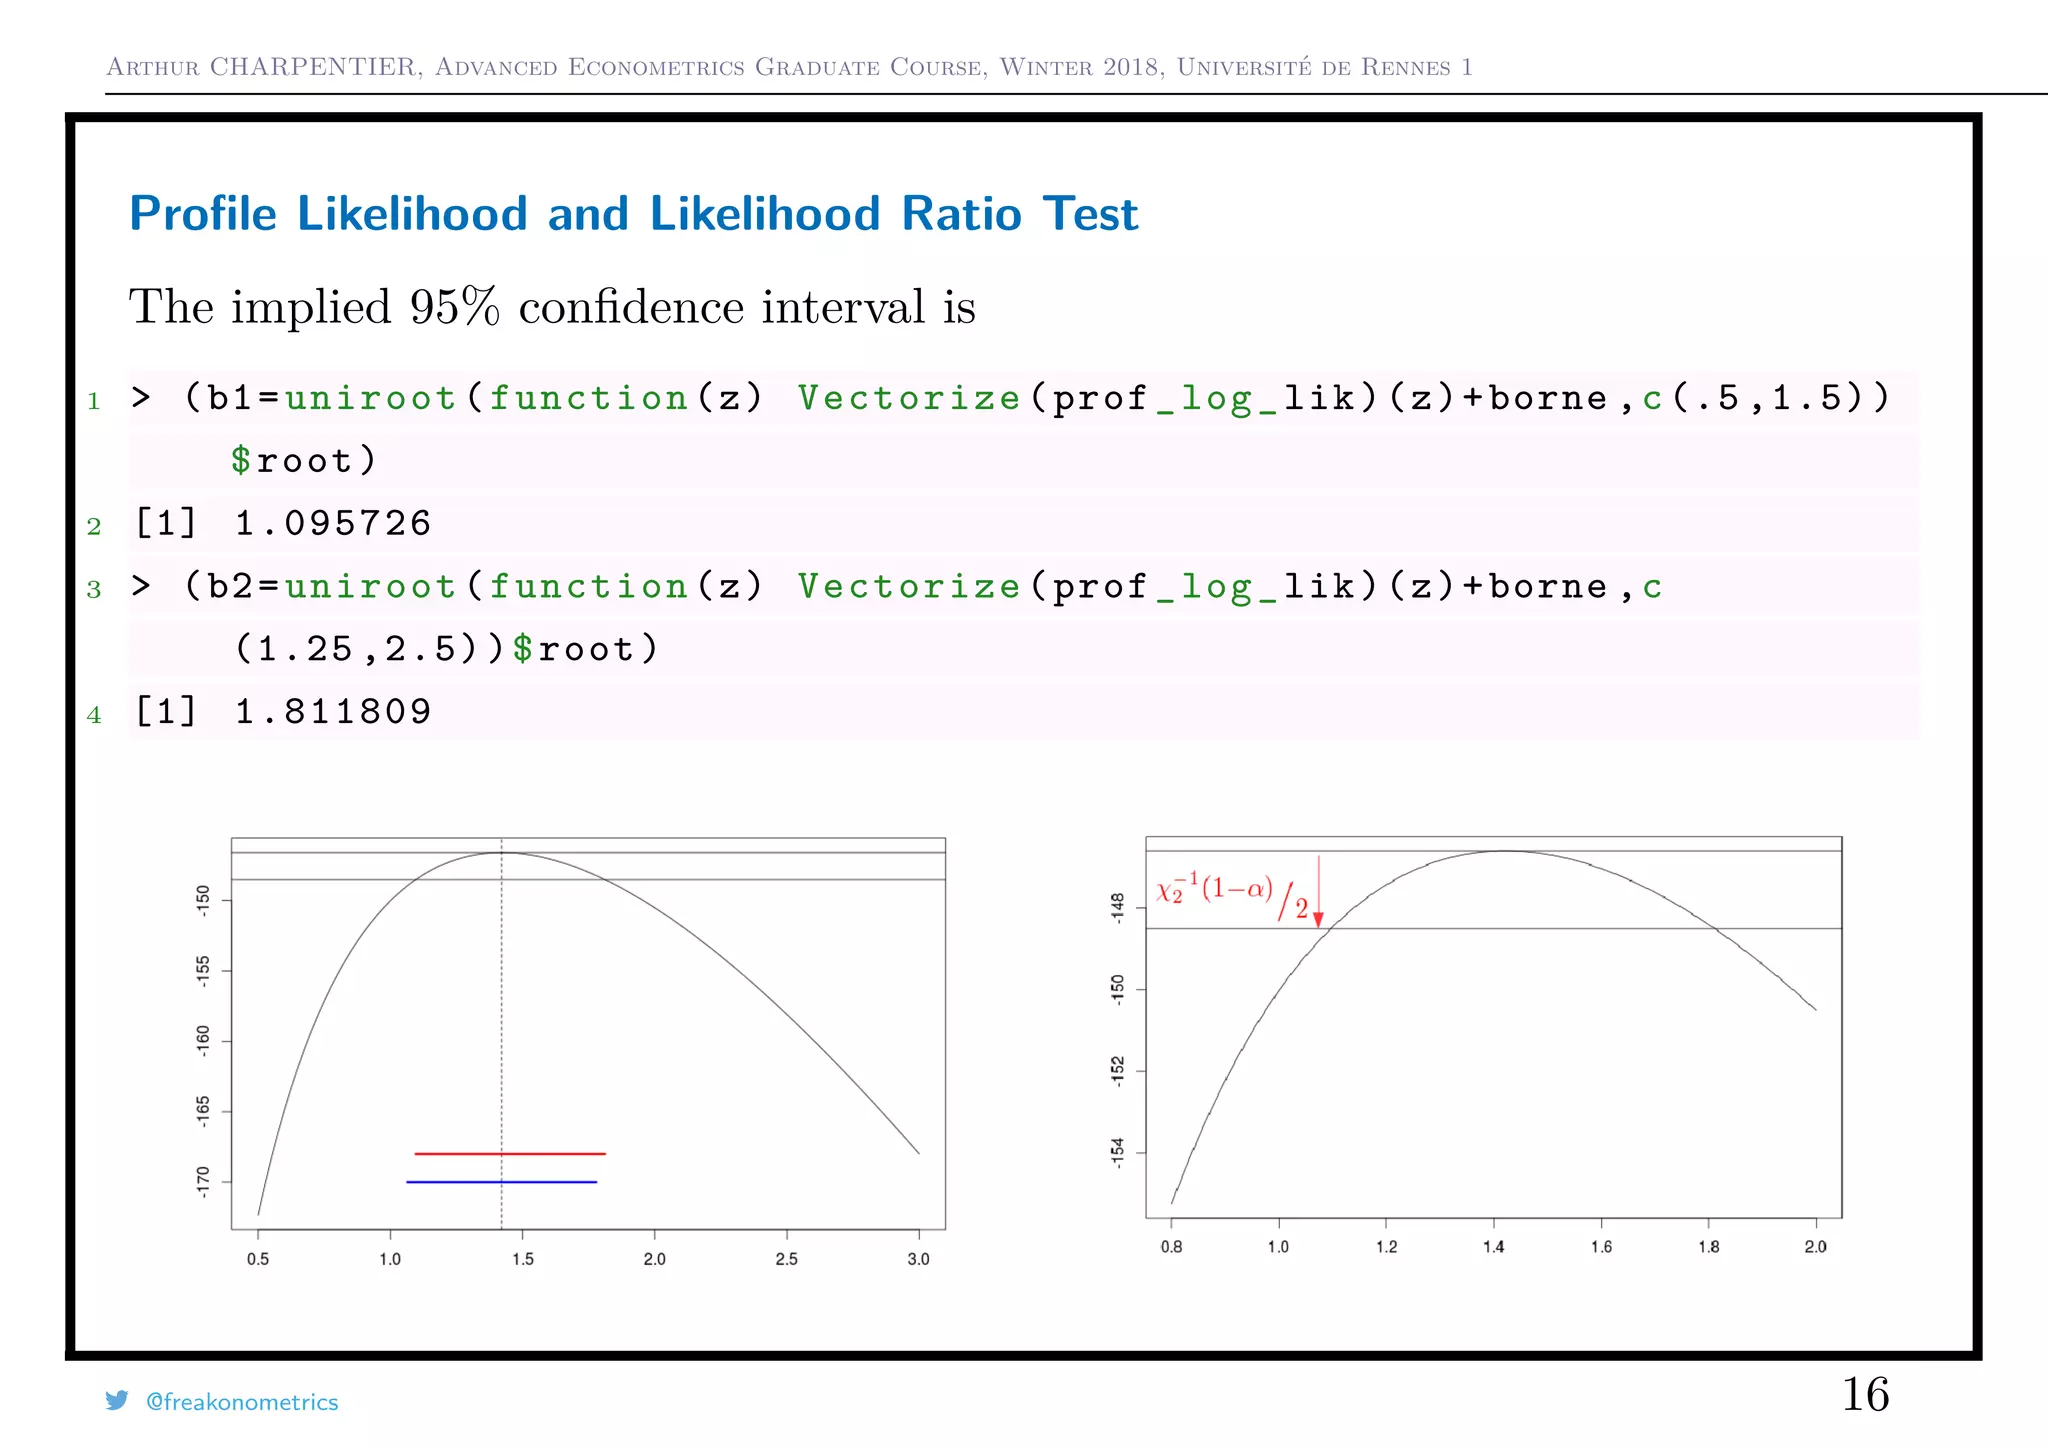
Task: Click the '$root)' continuation after c(.5,1.5))
Action: (304, 461)
